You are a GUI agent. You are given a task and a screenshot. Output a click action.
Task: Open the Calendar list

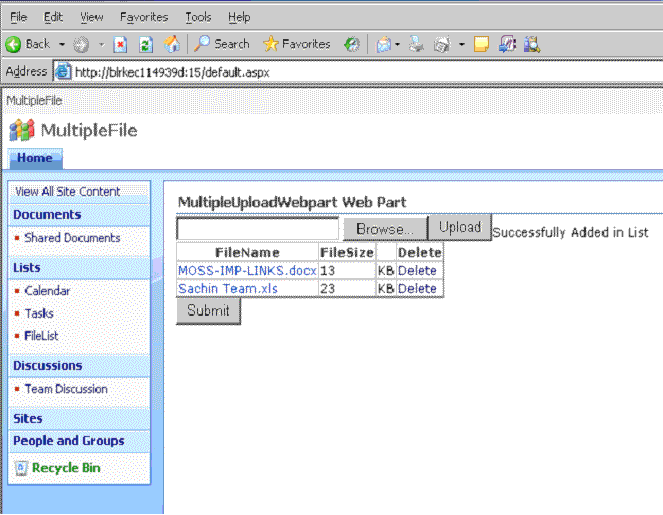[x=47, y=291]
